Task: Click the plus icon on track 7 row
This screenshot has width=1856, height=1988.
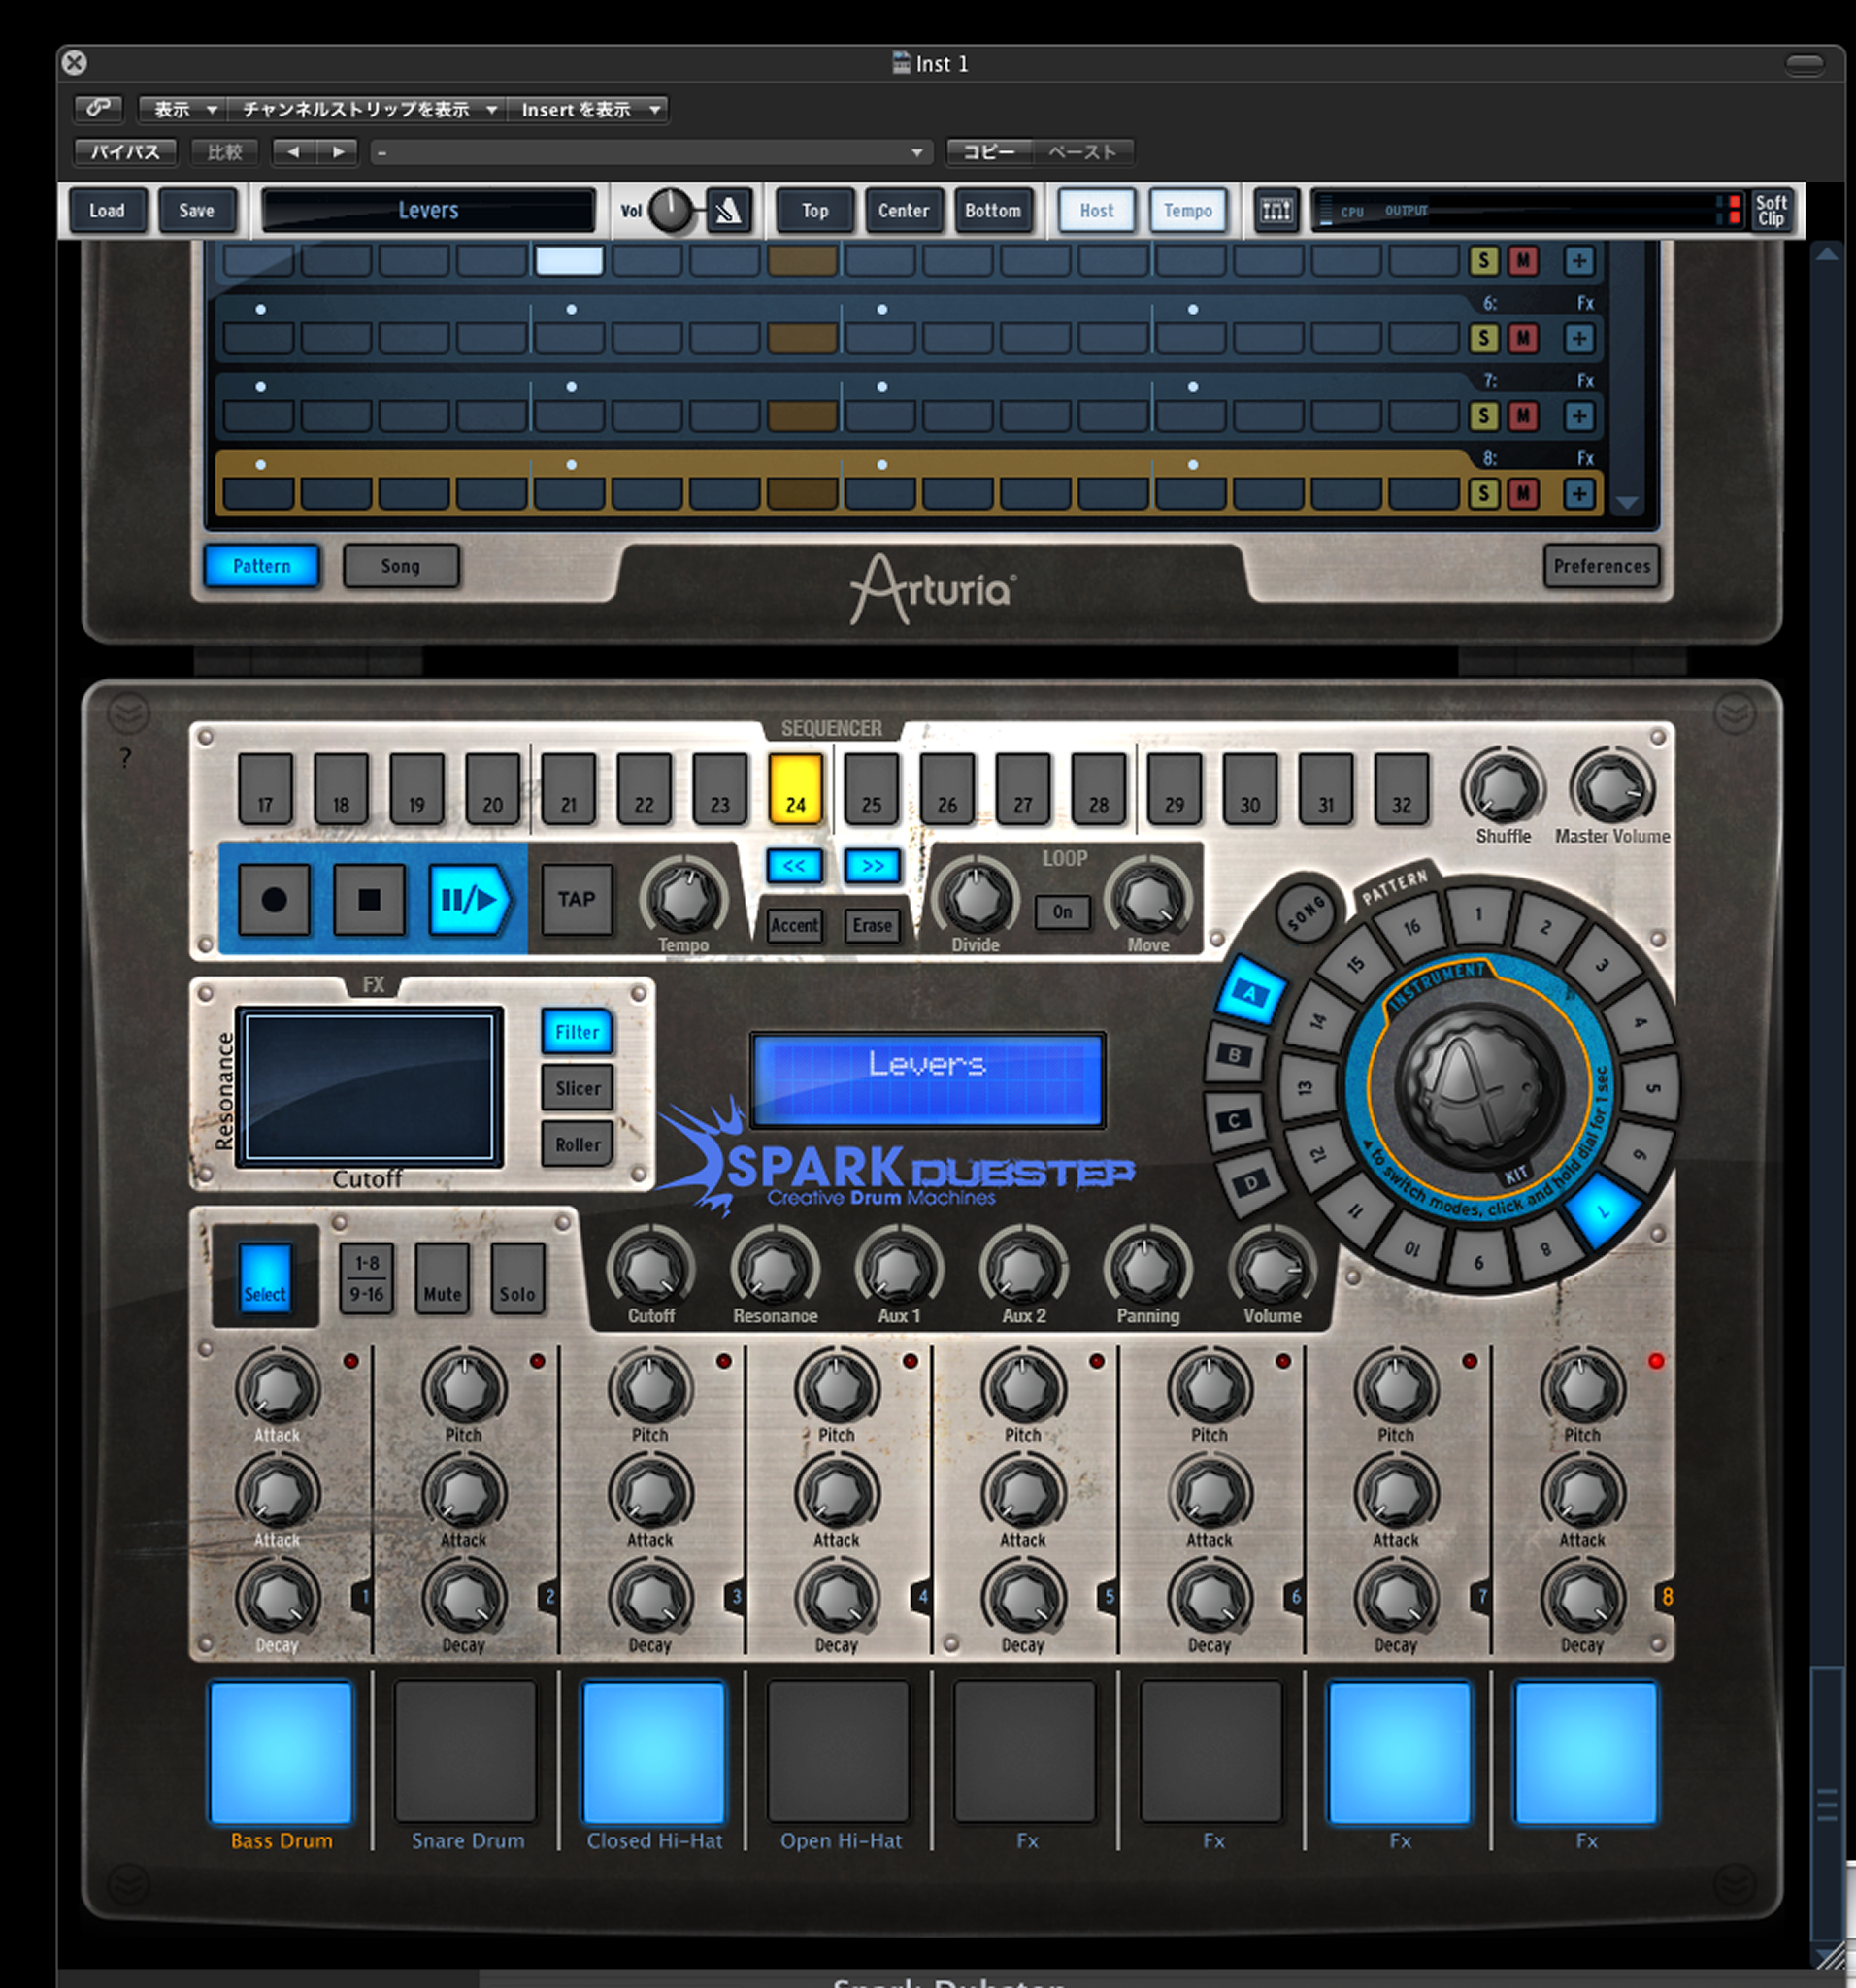Action: pos(1579,416)
